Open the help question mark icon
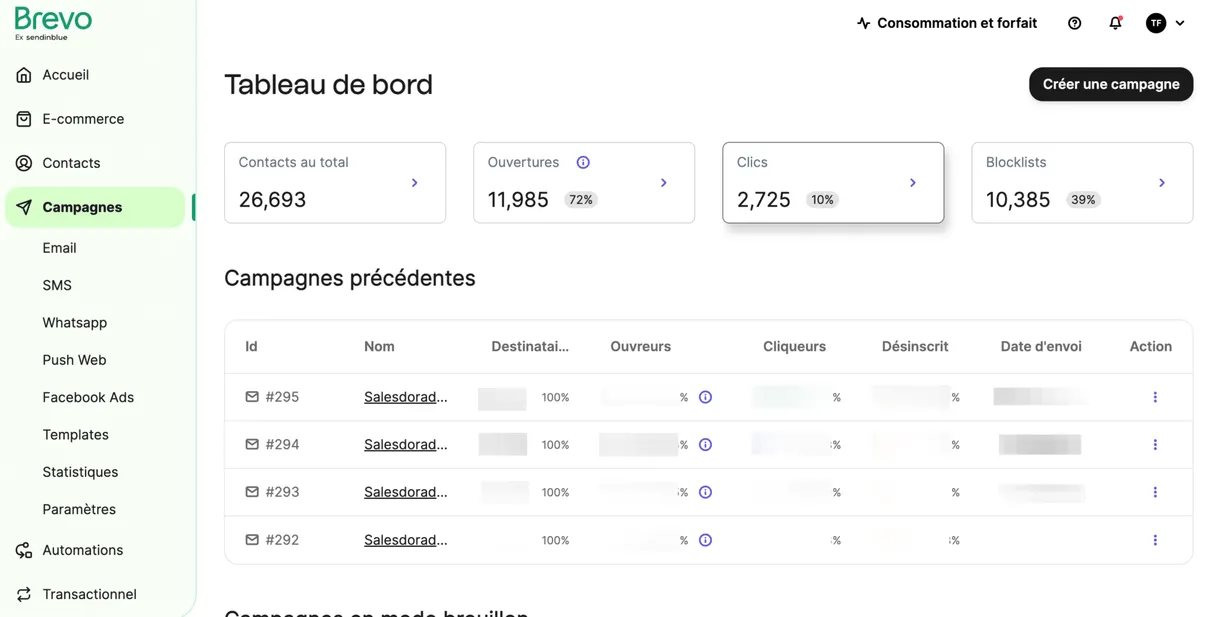1216x617 pixels. coord(1075,23)
